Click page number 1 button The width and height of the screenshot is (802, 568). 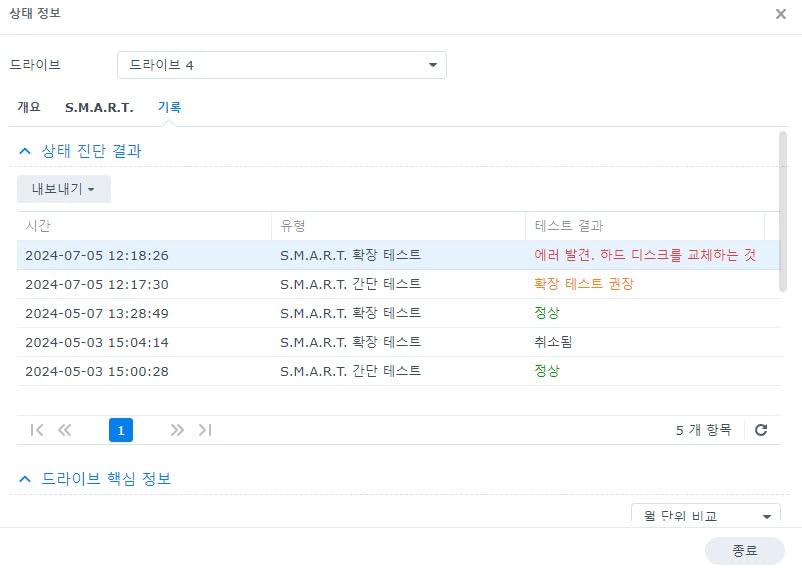(x=121, y=430)
